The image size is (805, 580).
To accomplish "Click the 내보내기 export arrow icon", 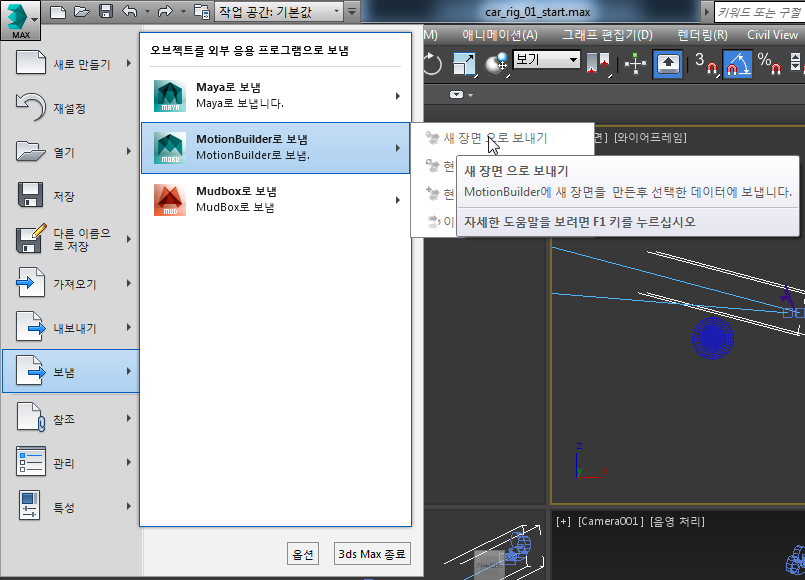I will tap(30, 326).
